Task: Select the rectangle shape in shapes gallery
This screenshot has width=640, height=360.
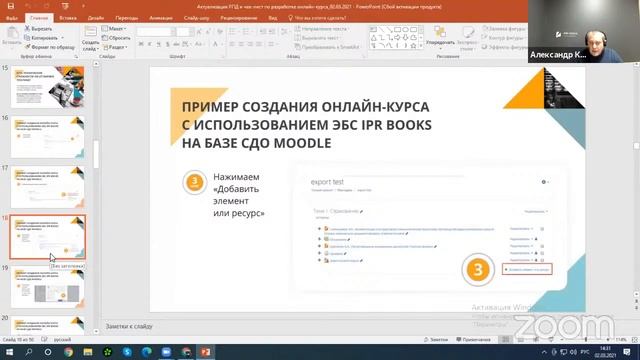Action: click(397, 29)
